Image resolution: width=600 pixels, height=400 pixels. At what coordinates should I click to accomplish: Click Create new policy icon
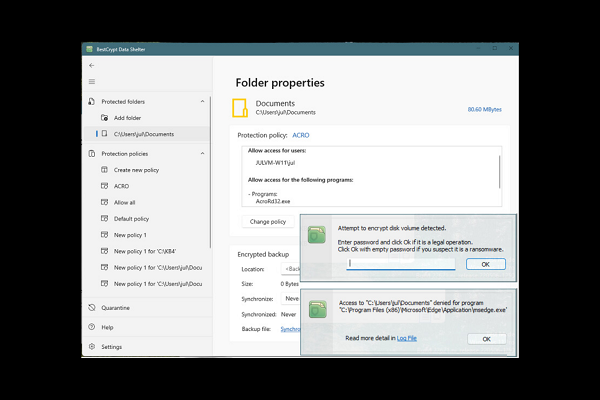[x=103, y=170]
